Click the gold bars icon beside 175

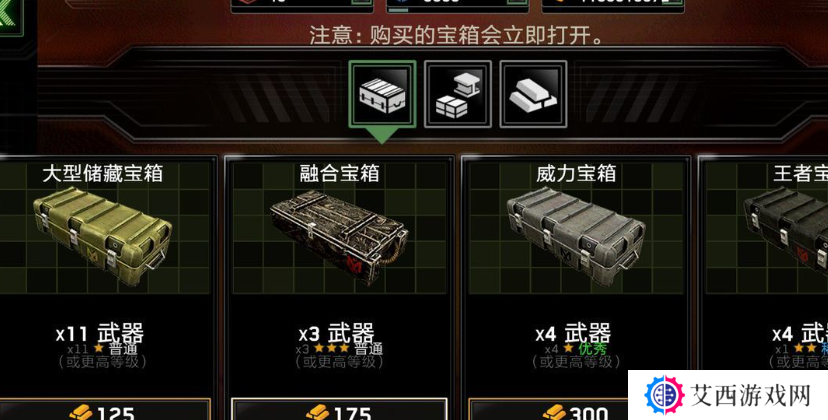pos(317,413)
